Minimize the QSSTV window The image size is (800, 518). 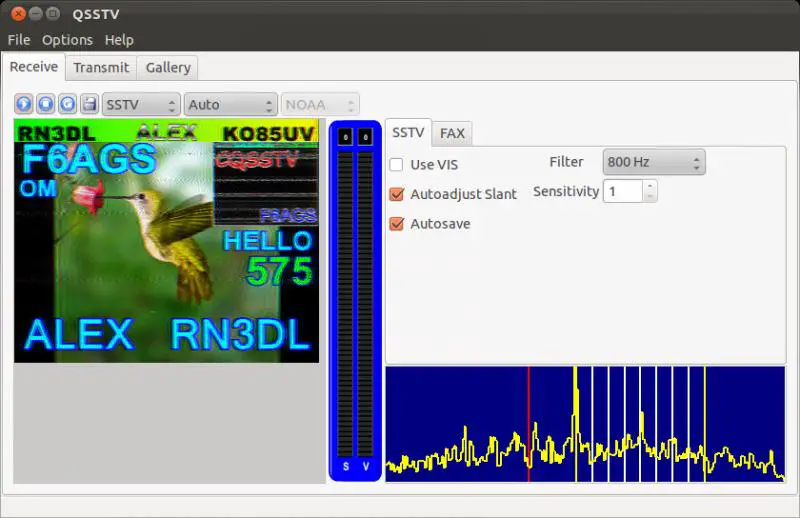(x=36, y=14)
